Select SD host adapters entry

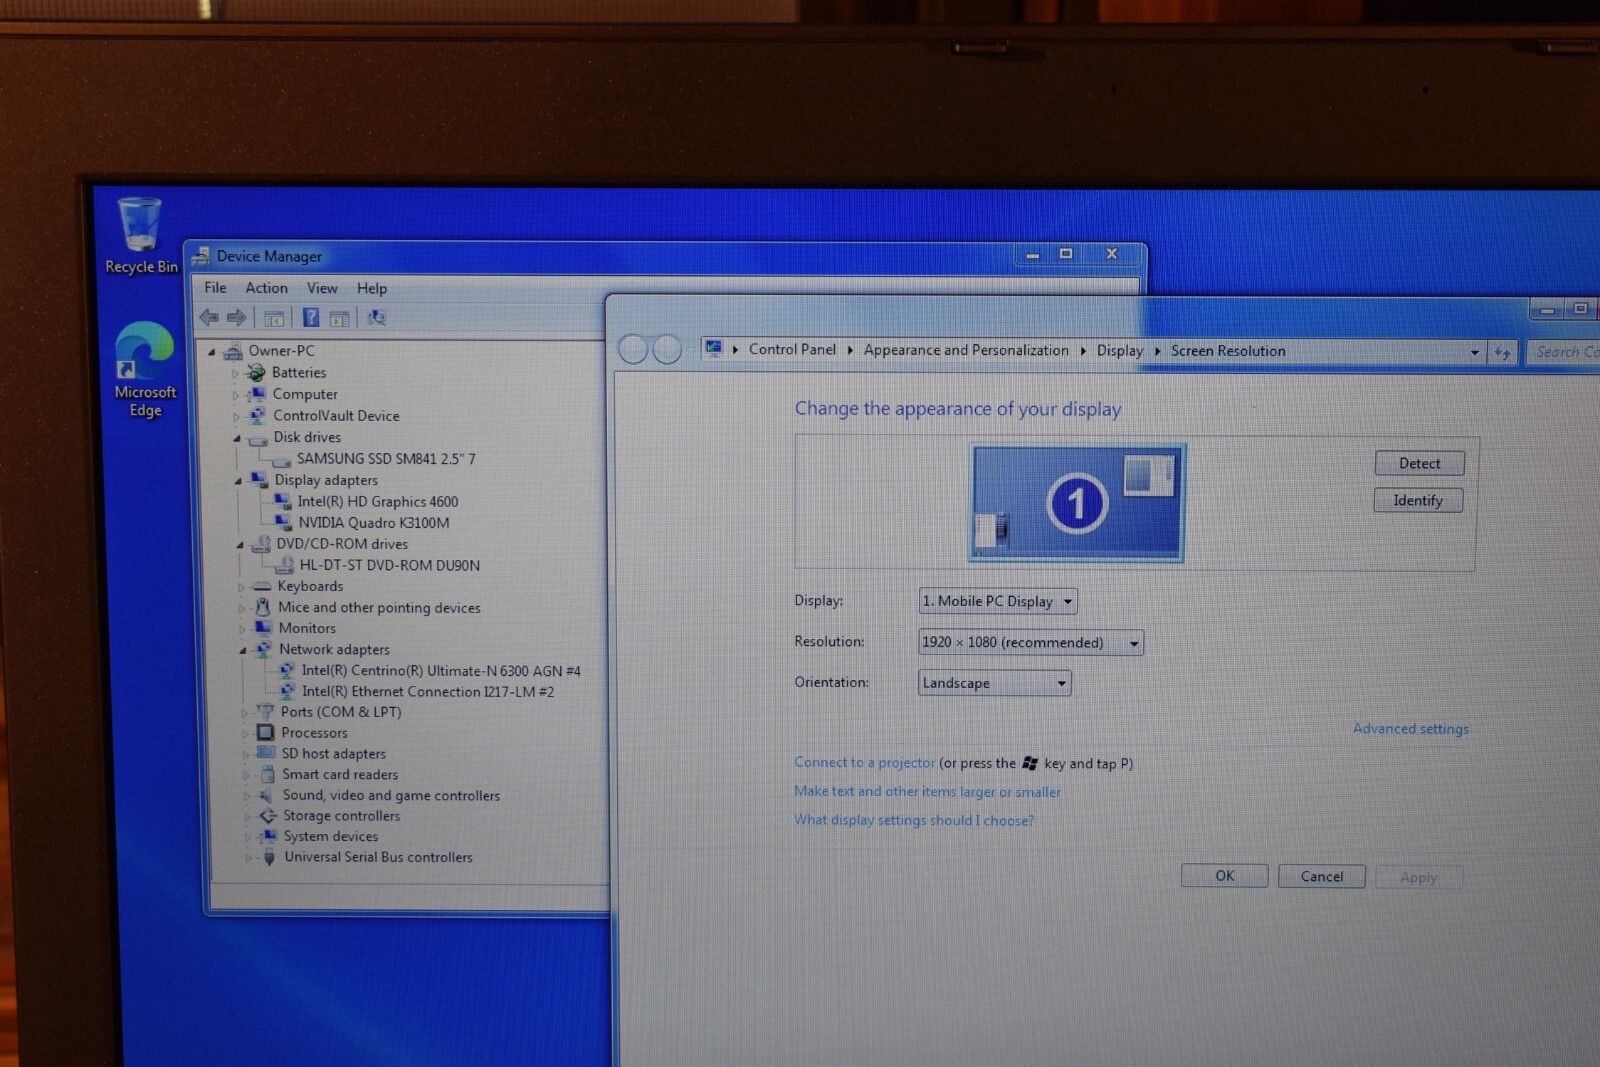pyautogui.click(x=333, y=754)
